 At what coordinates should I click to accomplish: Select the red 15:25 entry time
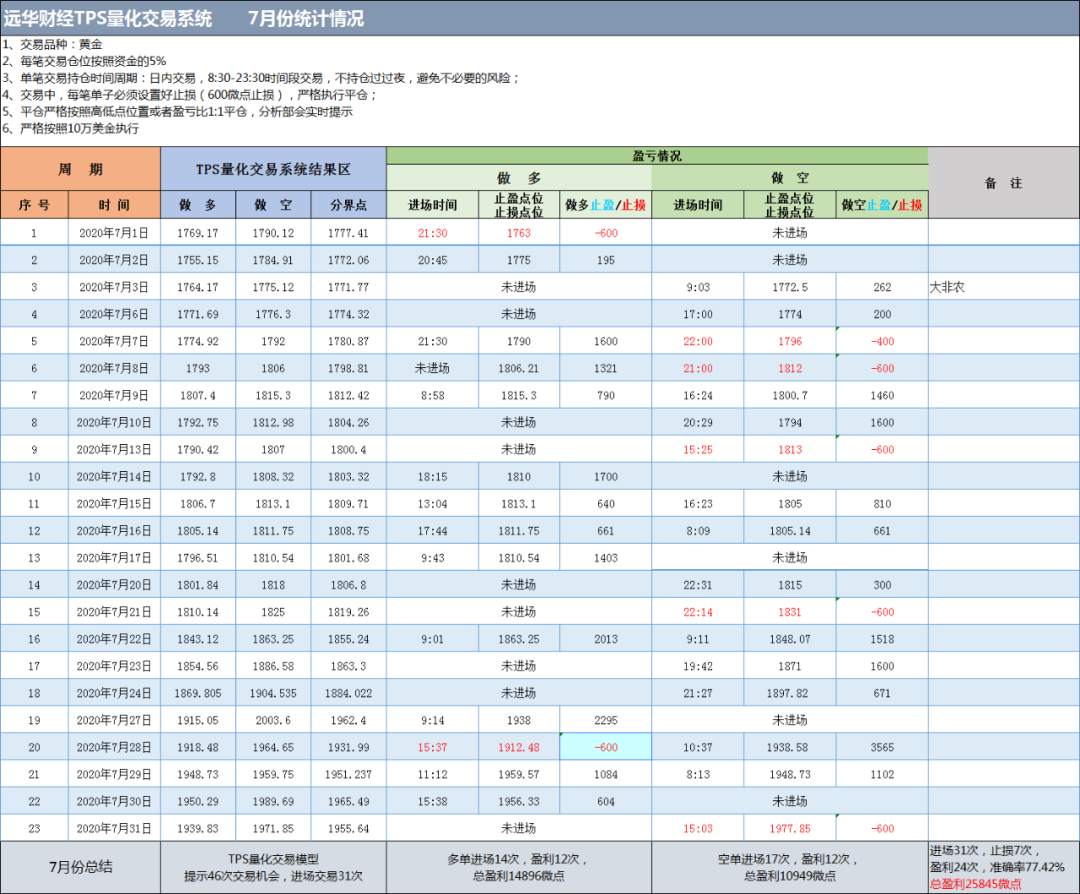click(698, 450)
